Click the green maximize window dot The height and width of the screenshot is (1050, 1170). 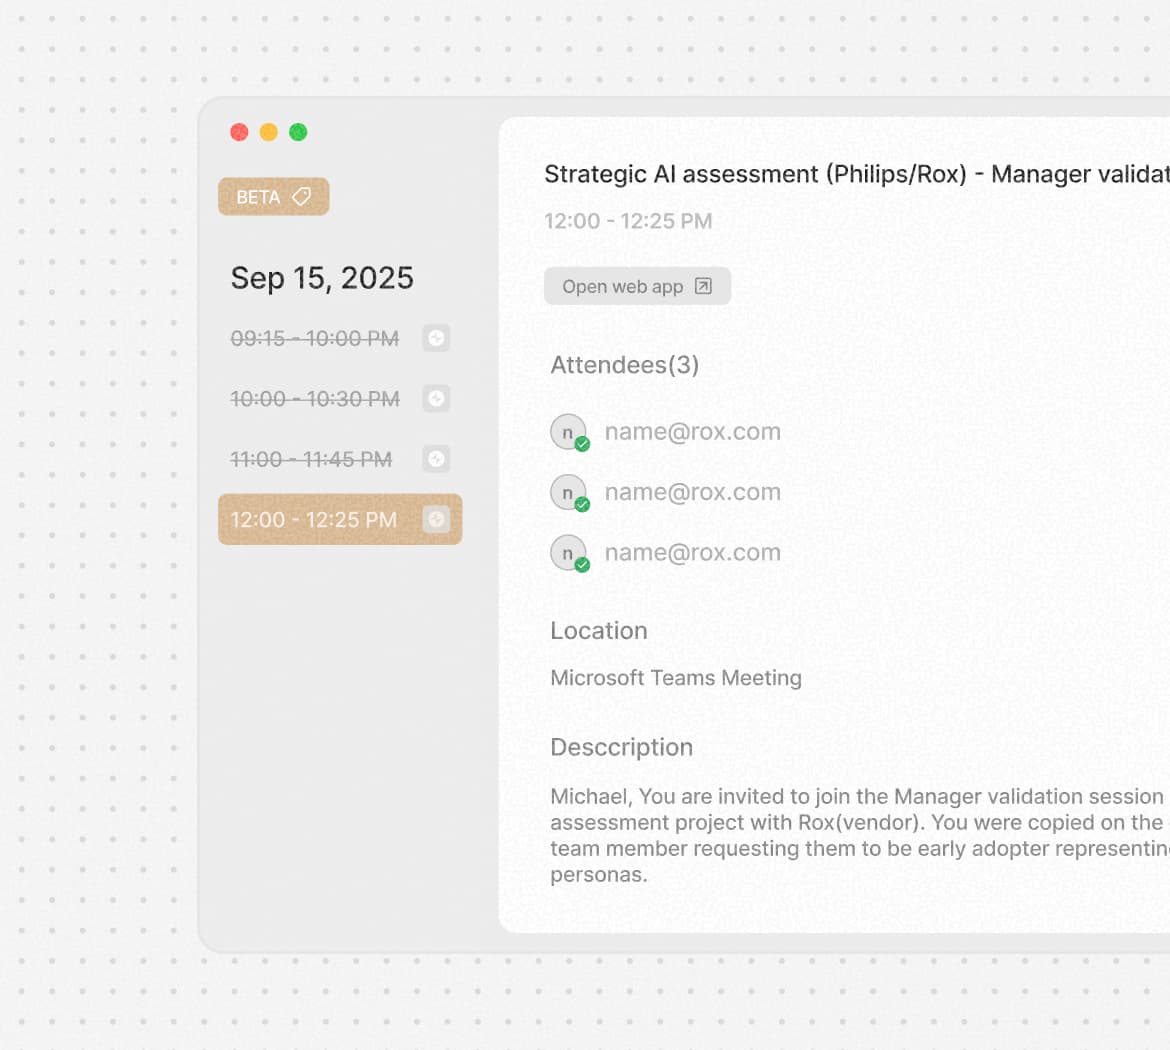pyautogui.click(x=298, y=132)
